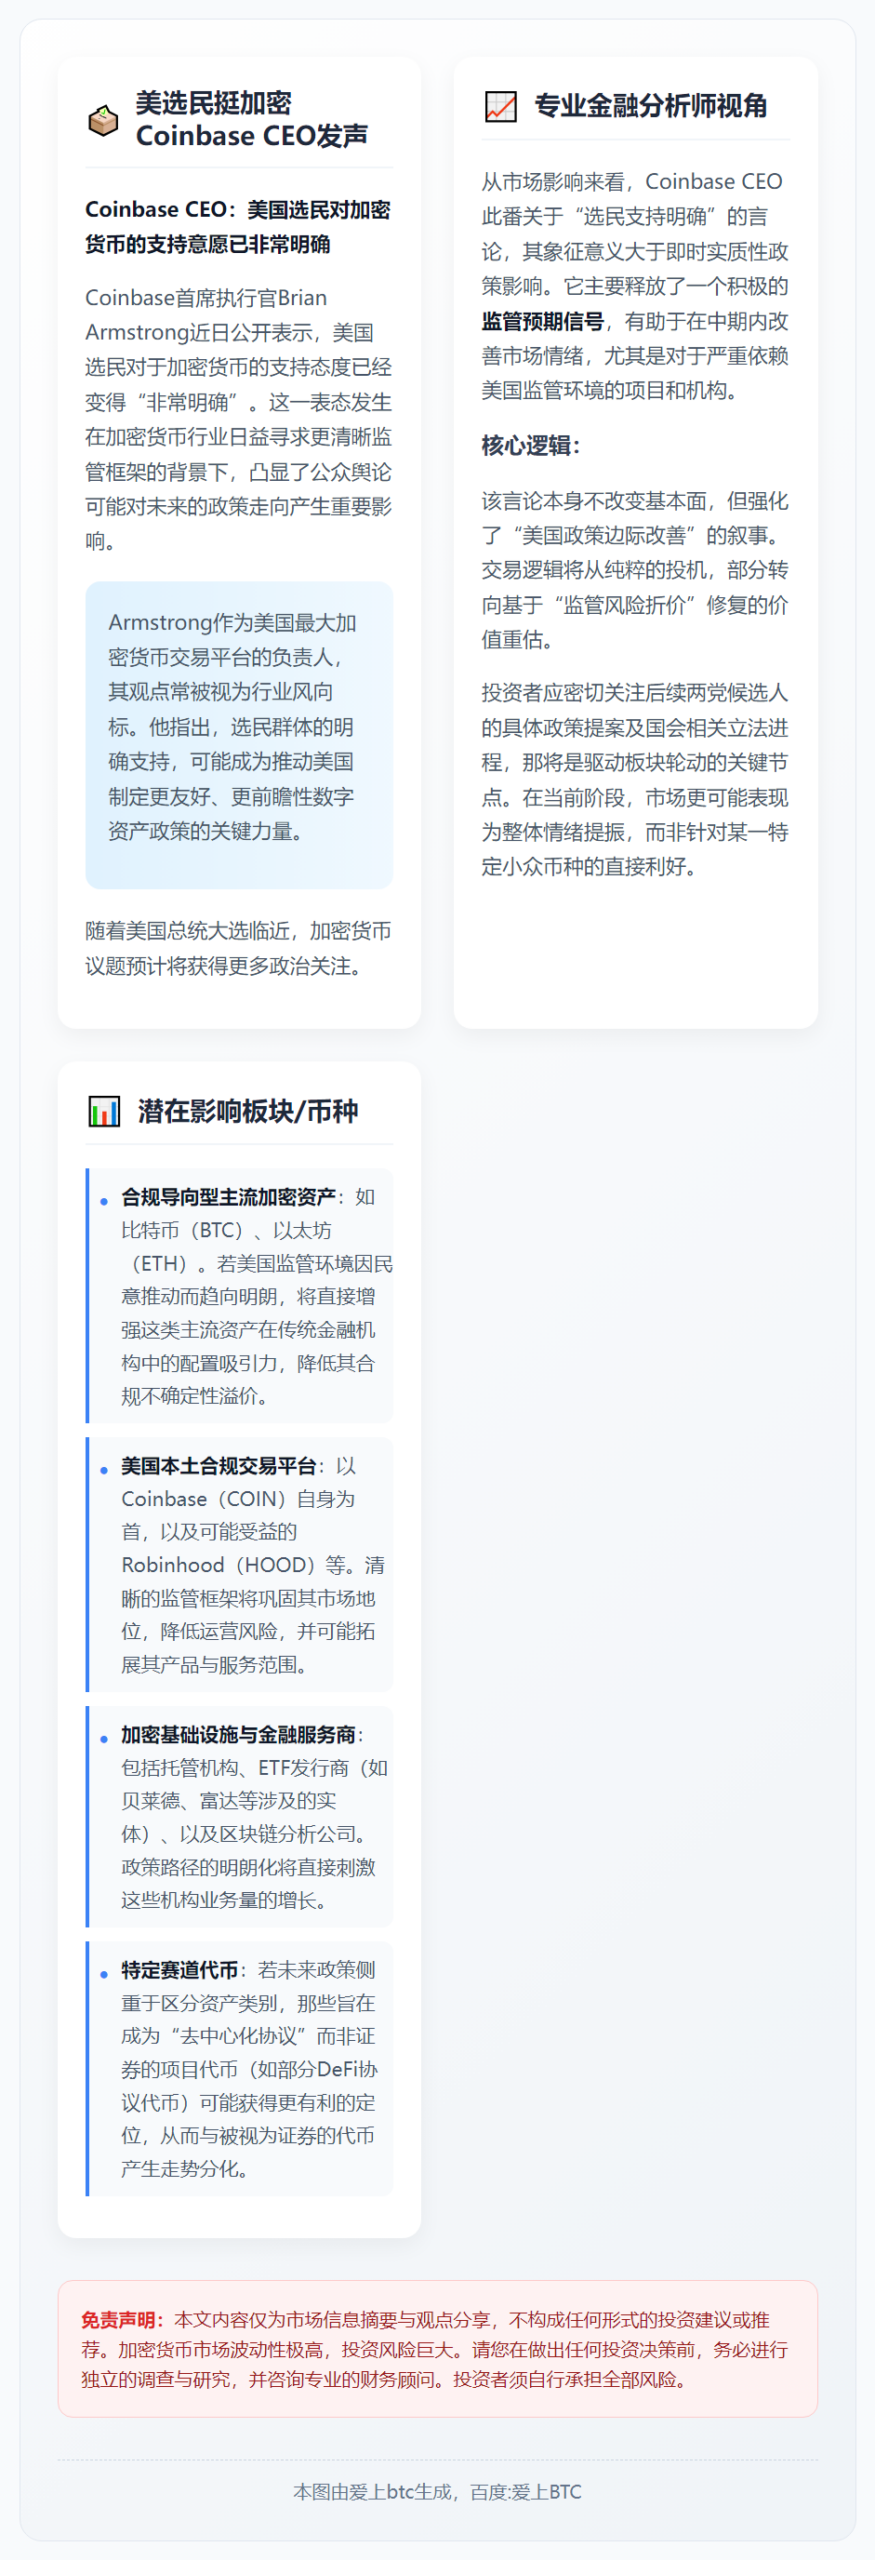This screenshot has width=875, height=2560.
Task: Click the pink disclaimer box body text
Action: pos(437,2349)
